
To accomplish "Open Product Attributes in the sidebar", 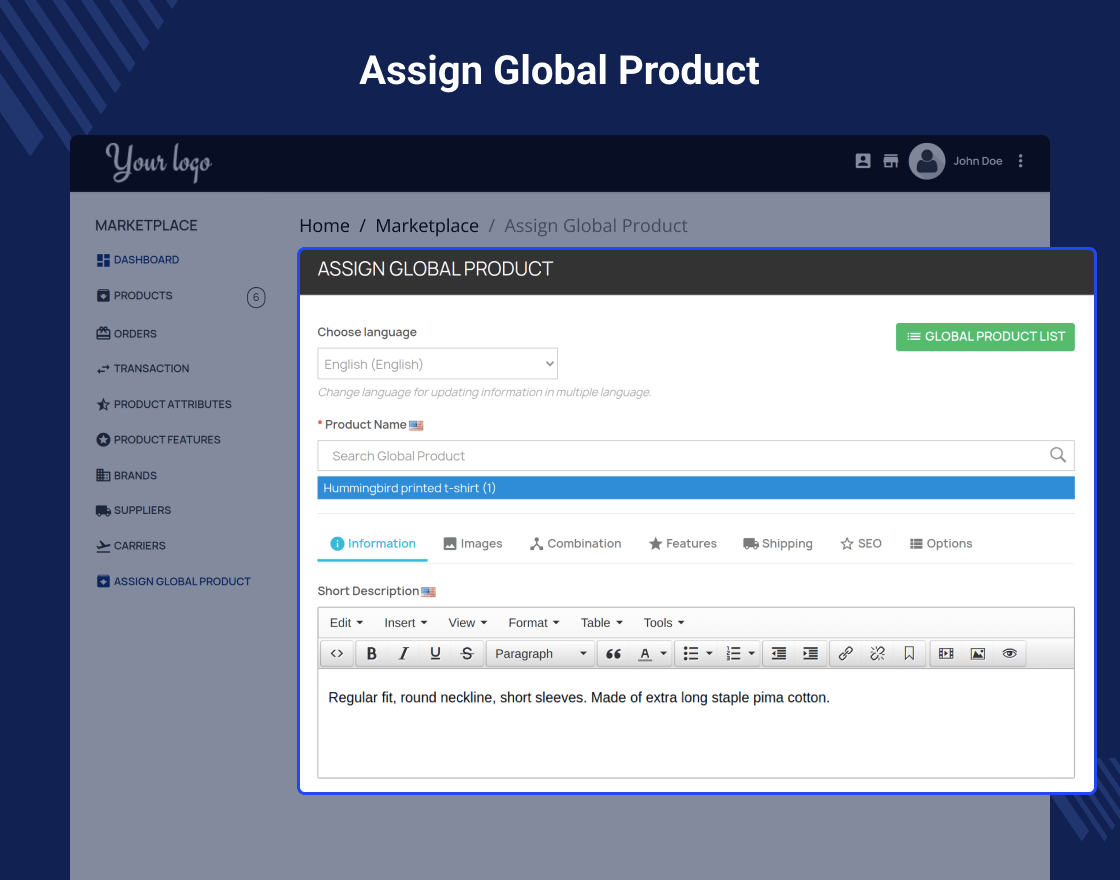I will tap(164, 404).
